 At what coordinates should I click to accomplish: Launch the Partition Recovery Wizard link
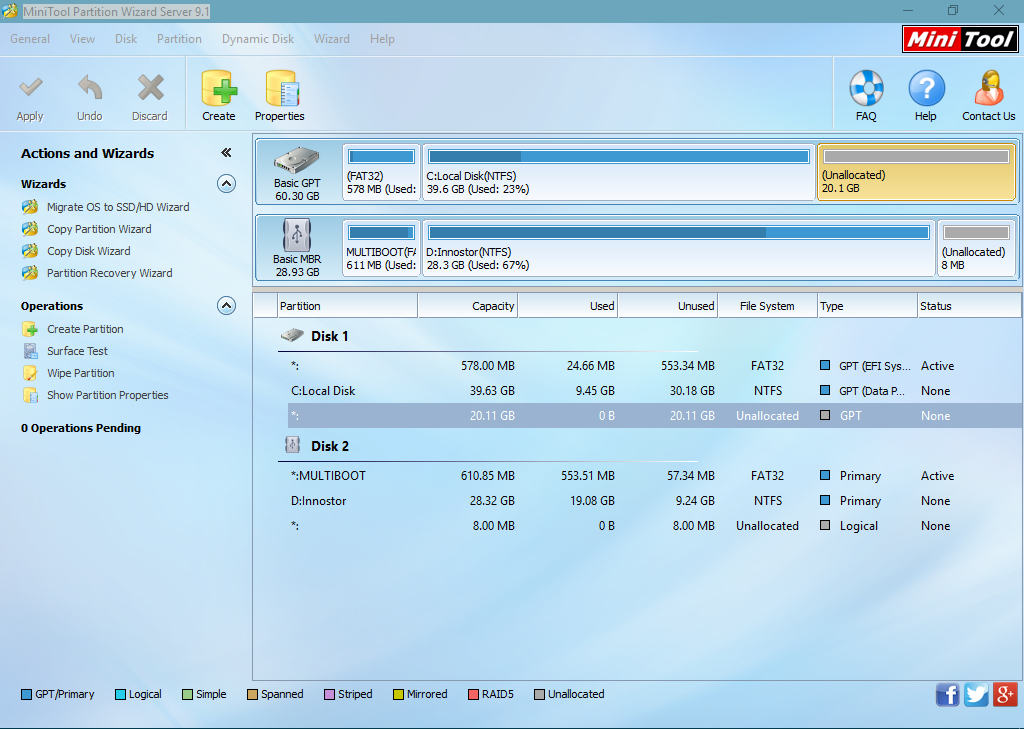(110, 273)
